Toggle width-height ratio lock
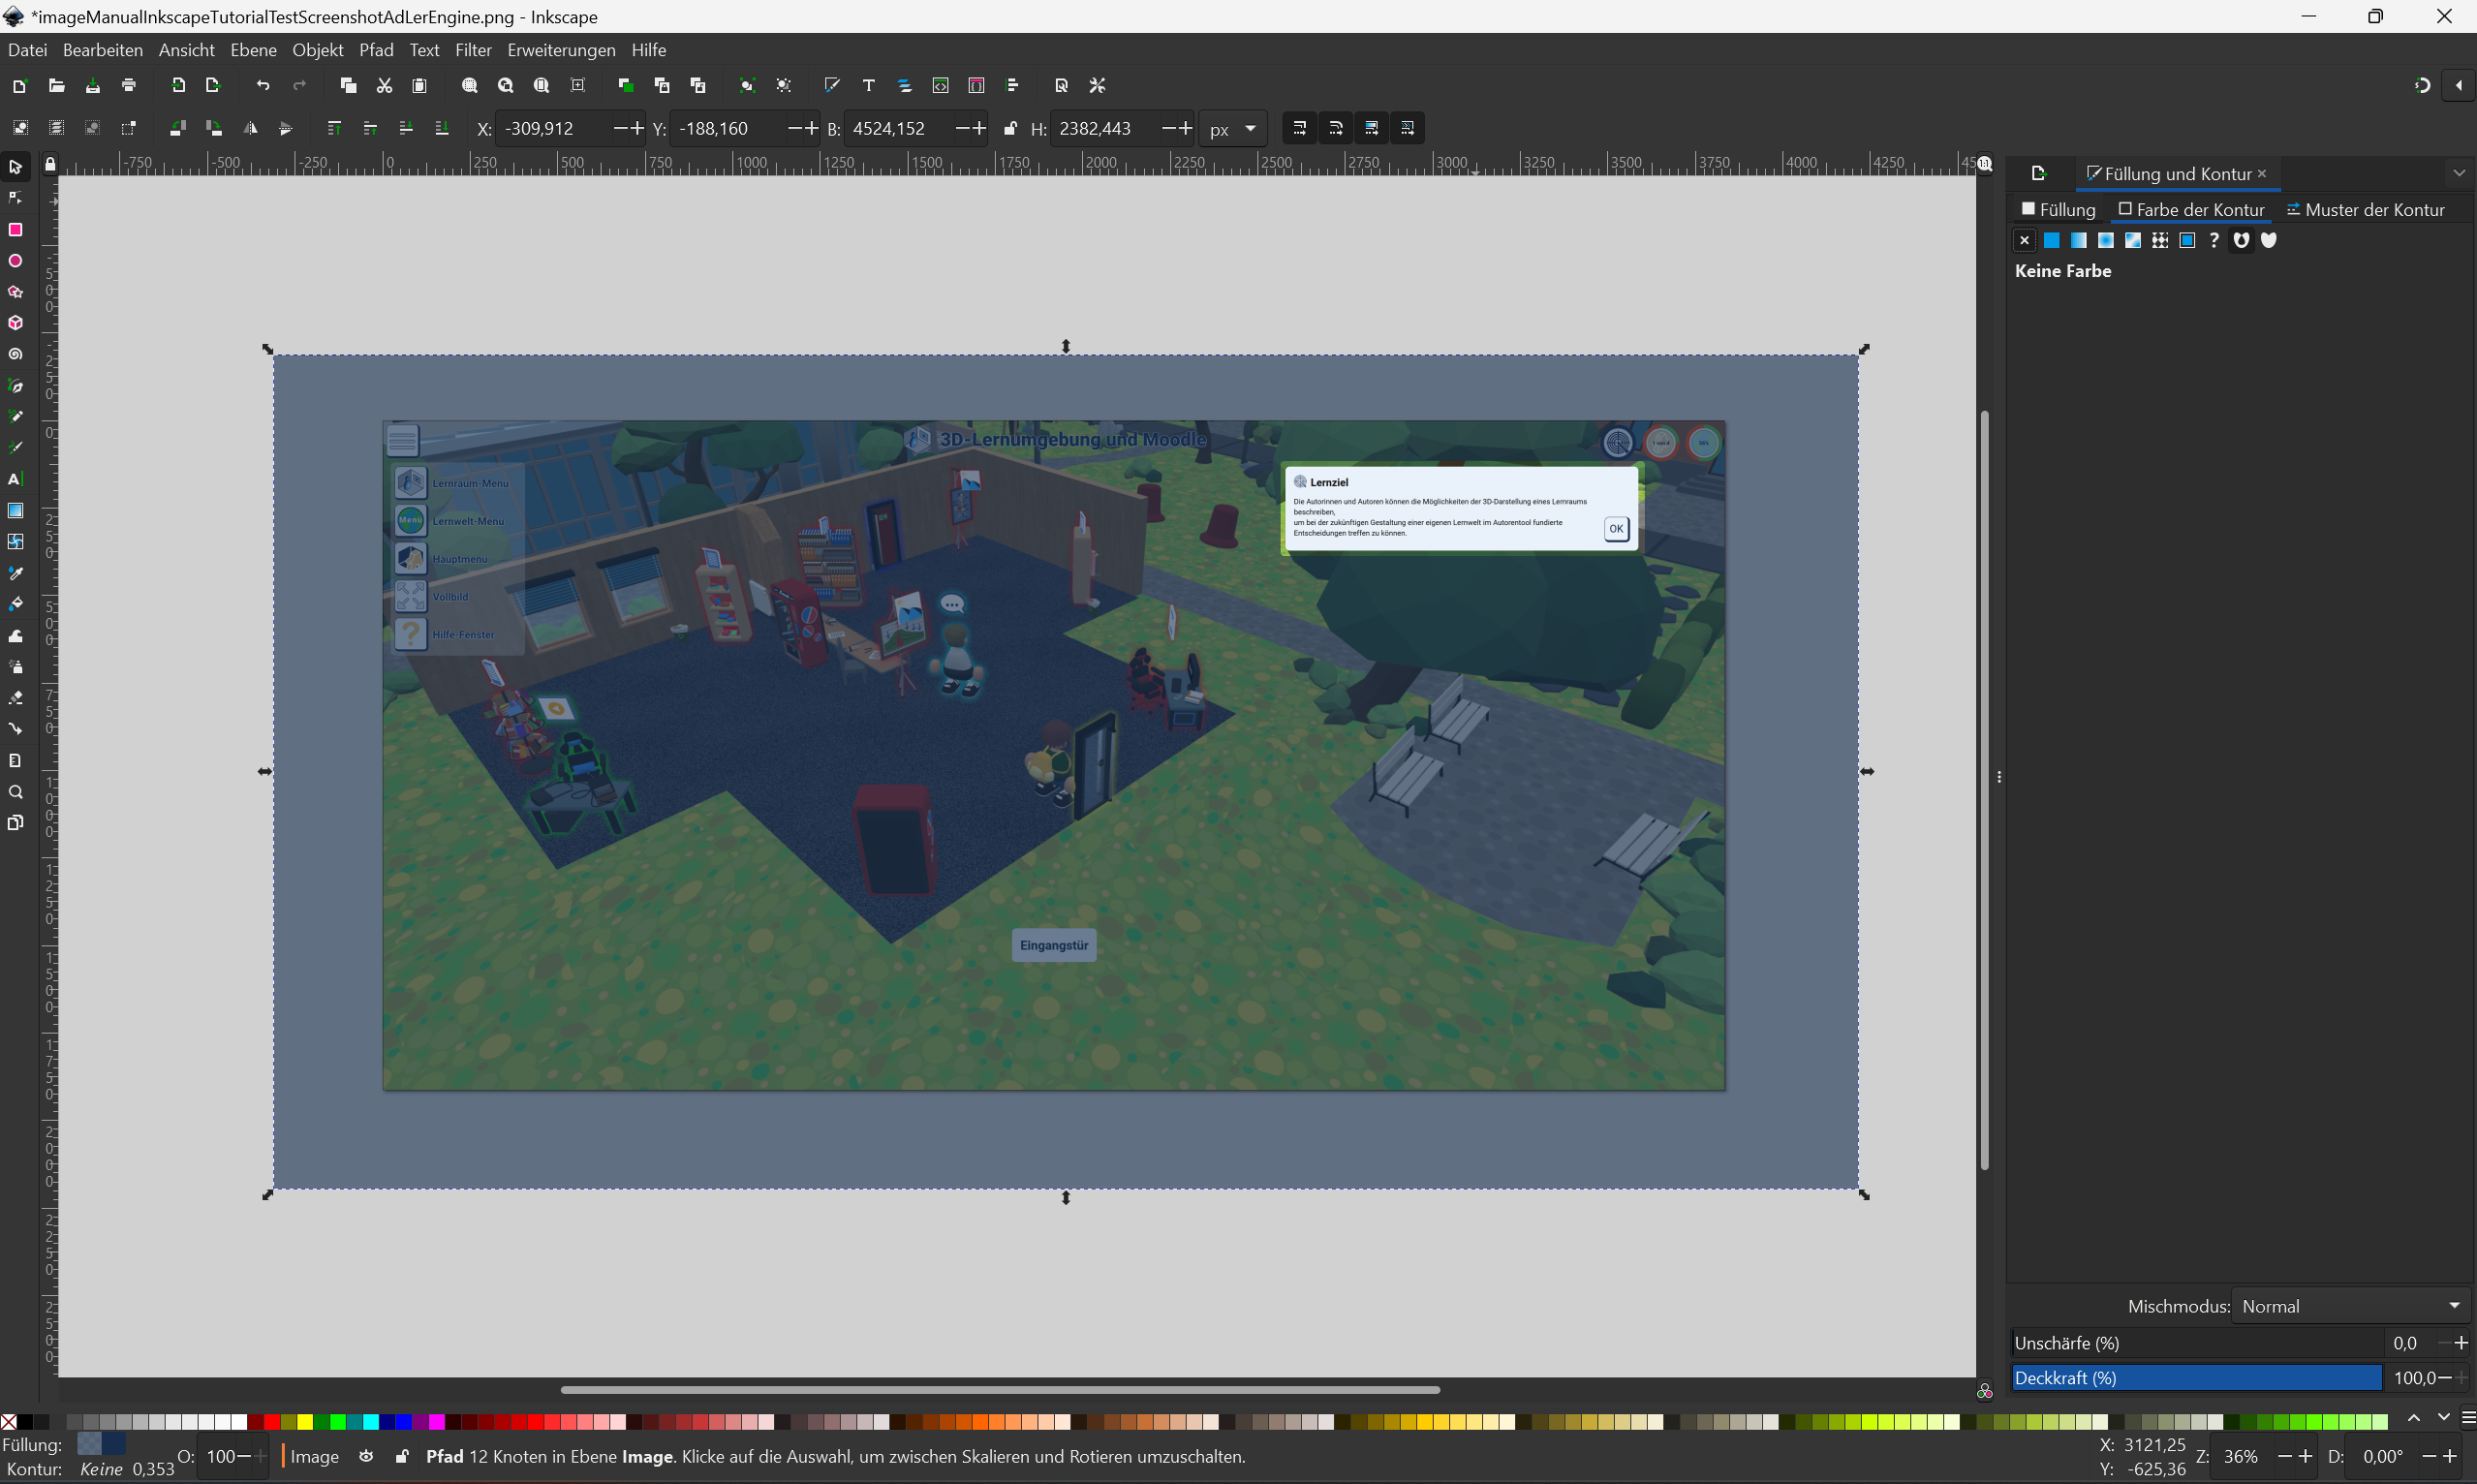Screen dimensions: 2477x1484 pos(1010,128)
